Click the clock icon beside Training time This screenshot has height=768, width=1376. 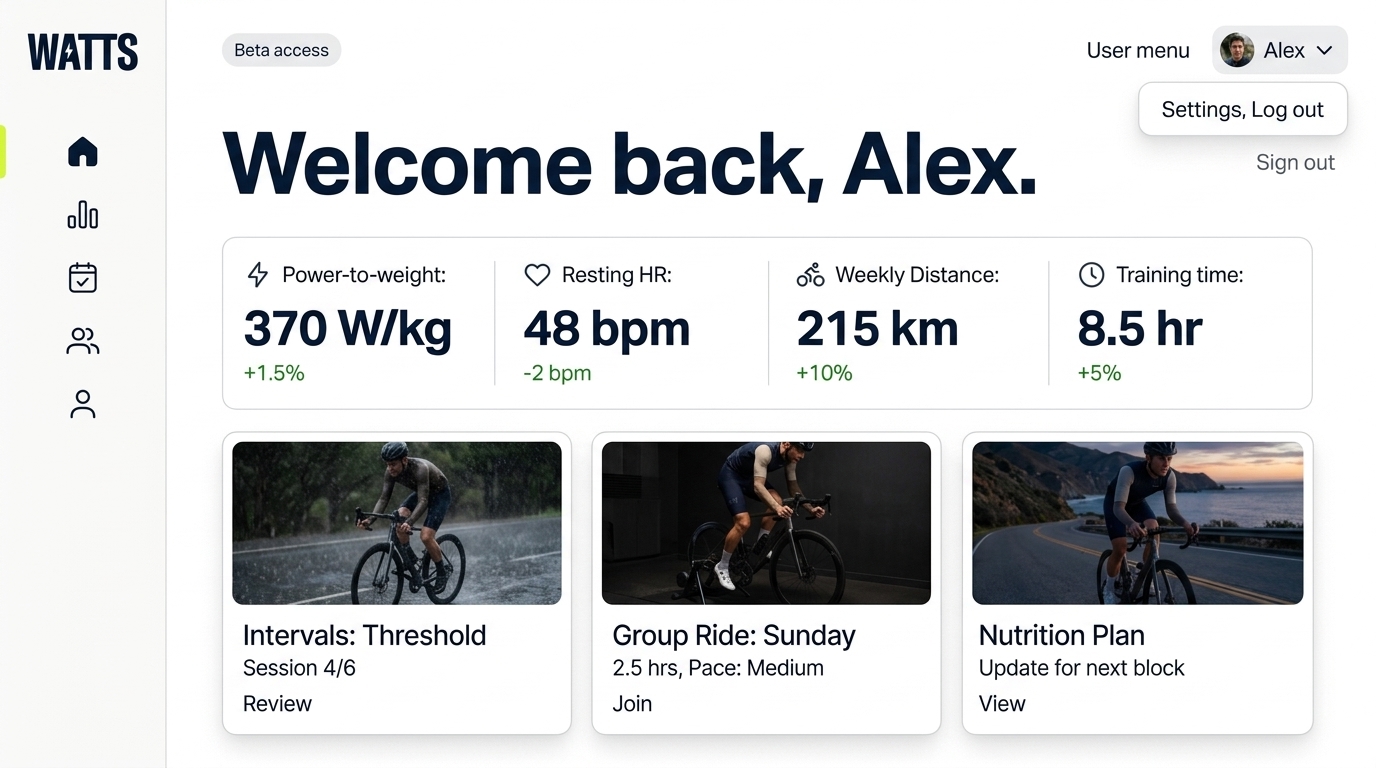[1091, 275]
